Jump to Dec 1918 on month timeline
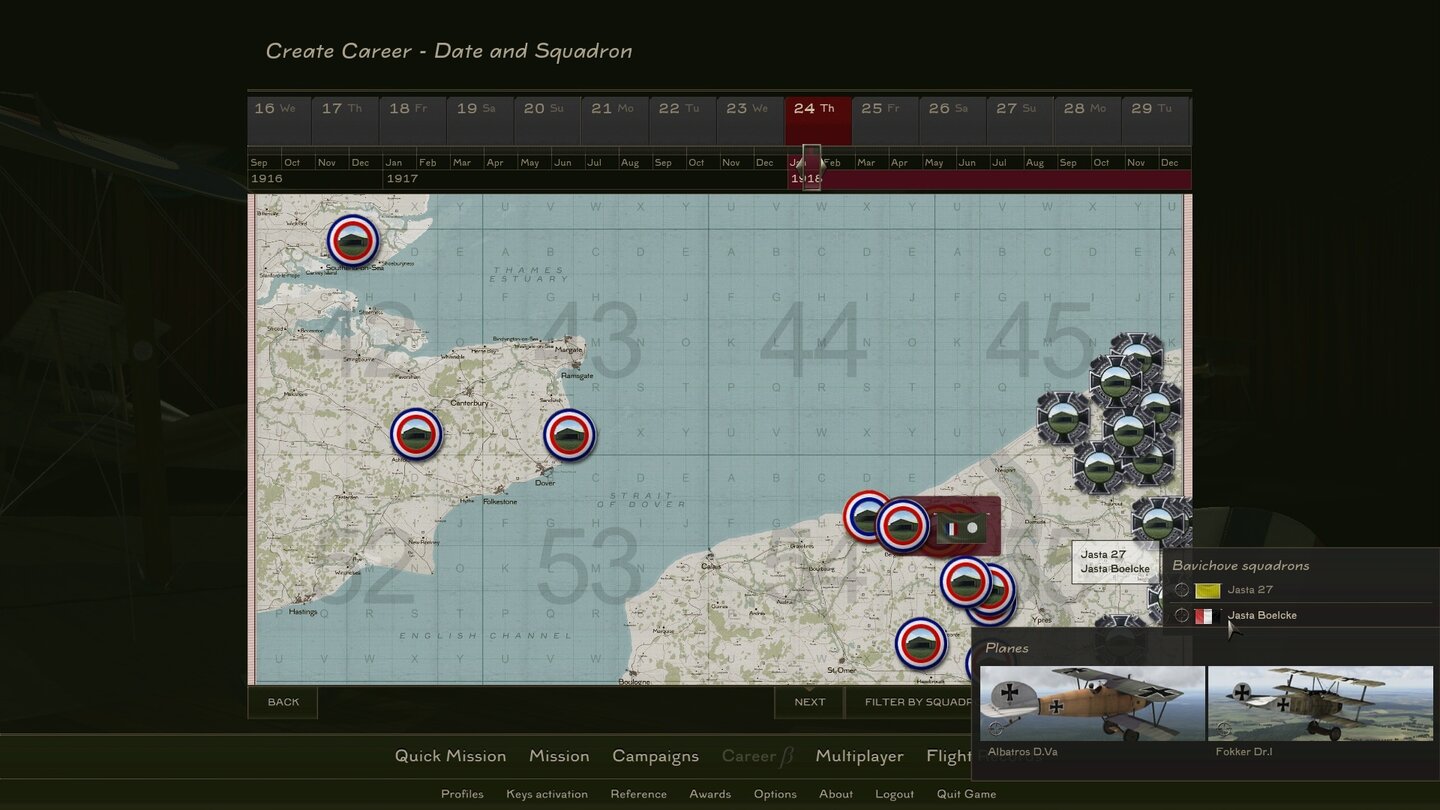The width and height of the screenshot is (1440, 810). click(1169, 162)
